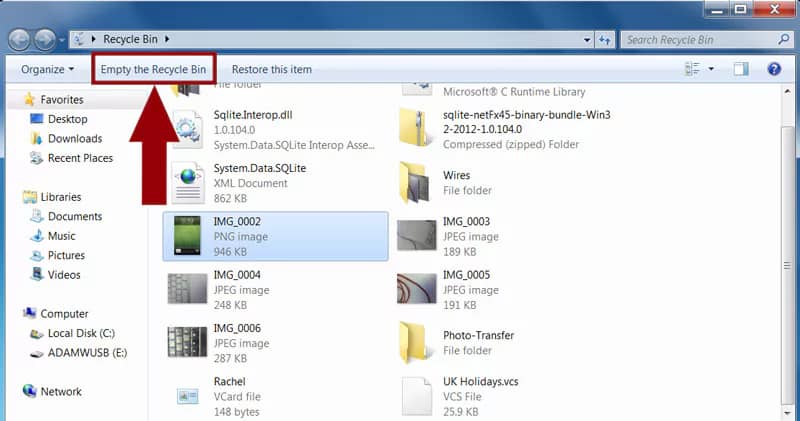Click Empty the Recycle Bin

point(154,69)
